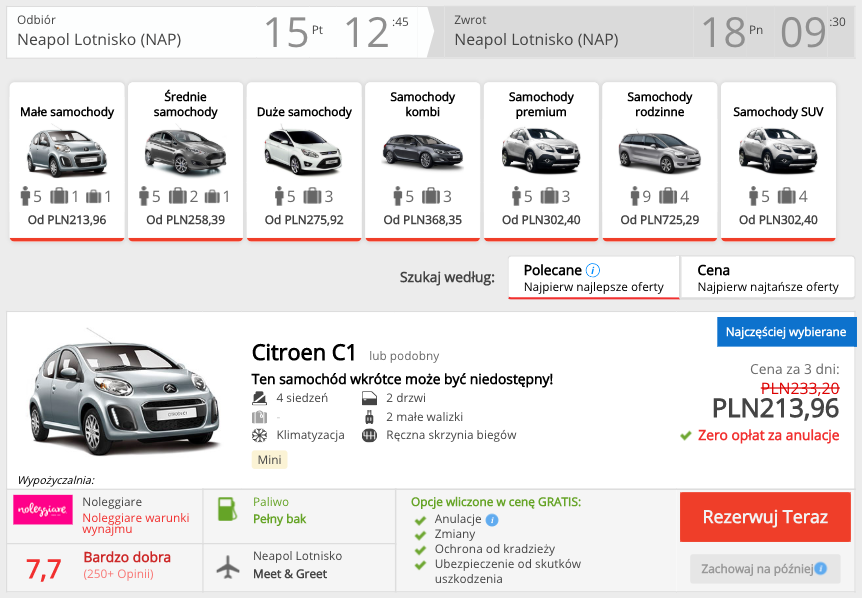The width and height of the screenshot is (862, 598).
Task: Click the checkmark beside Zmiany
Action: (x=421, y=534)
